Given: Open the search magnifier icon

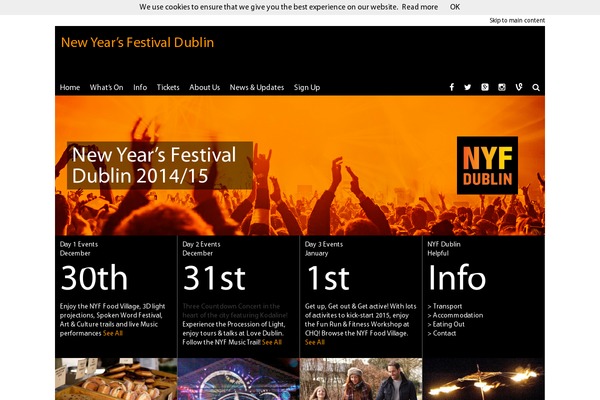Looking at the screenshot, I should coord(536,87).
